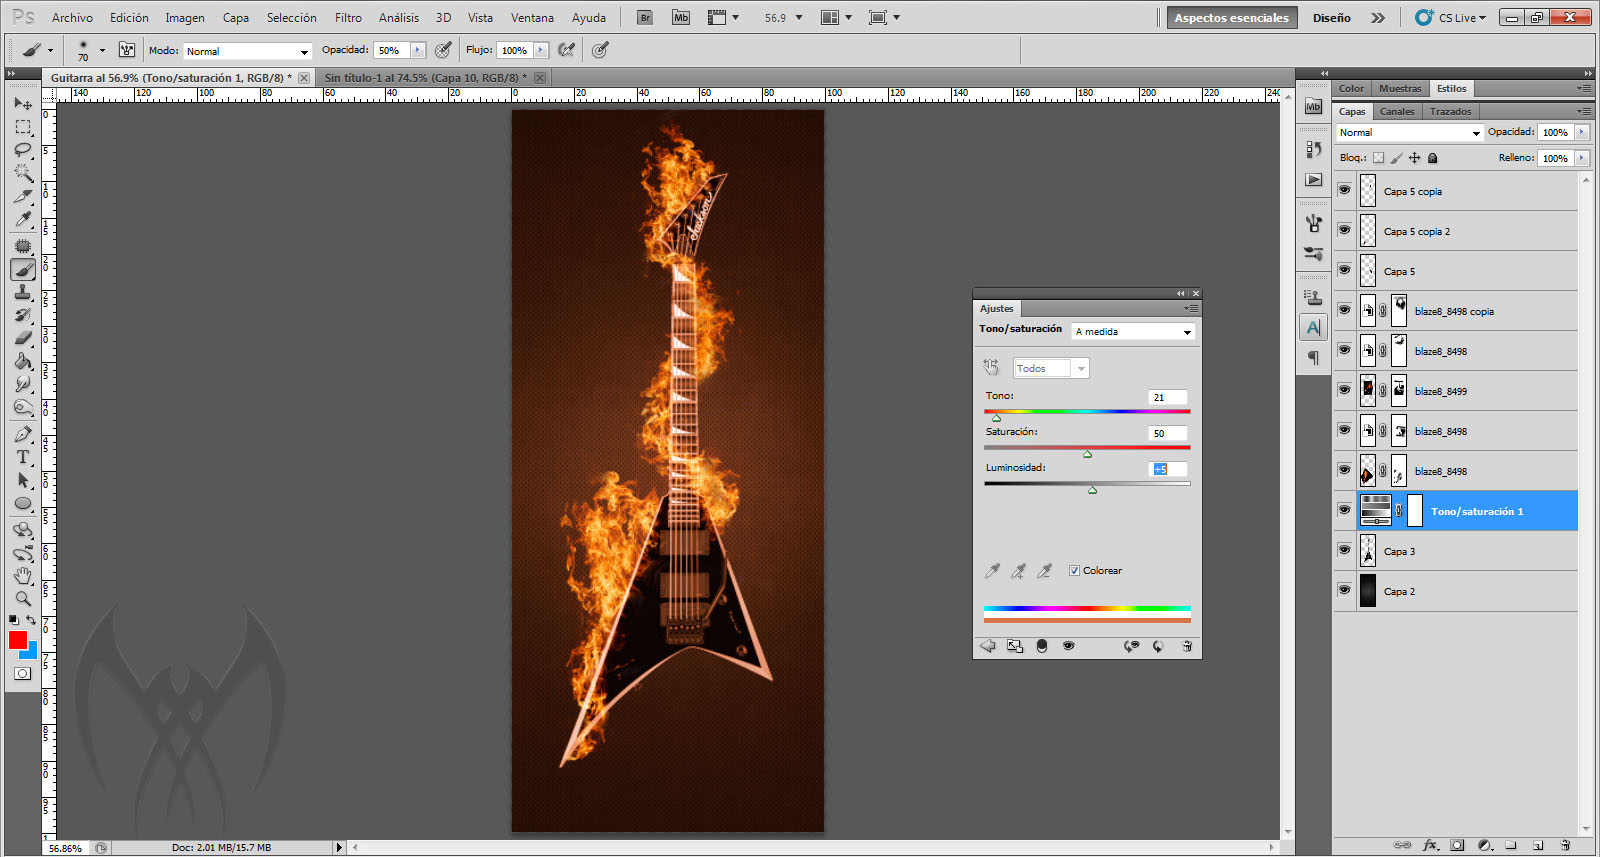The height and width of the screenshot is (857, 1600).
Task: Add layer style fx icon
Action: [1430, 845]
